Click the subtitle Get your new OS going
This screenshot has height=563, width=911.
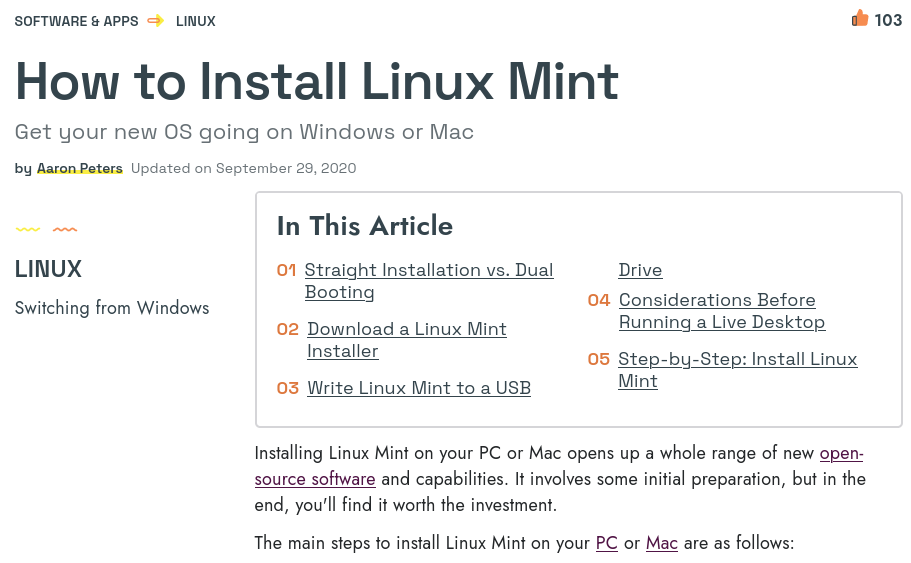pos(244,132)
